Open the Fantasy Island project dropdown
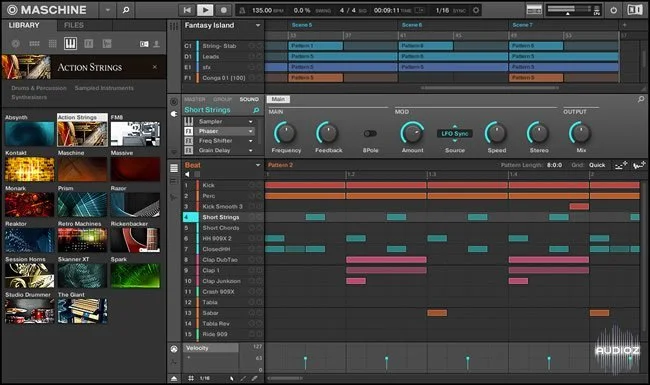This screenshot has width=650, height=385. (258, 25)
